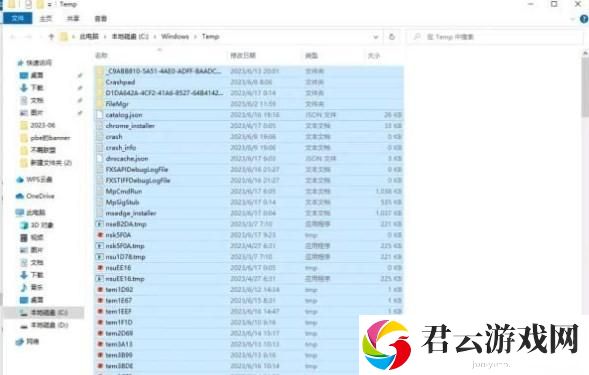Sort by the Type (类型) column header

click(311, 55)
